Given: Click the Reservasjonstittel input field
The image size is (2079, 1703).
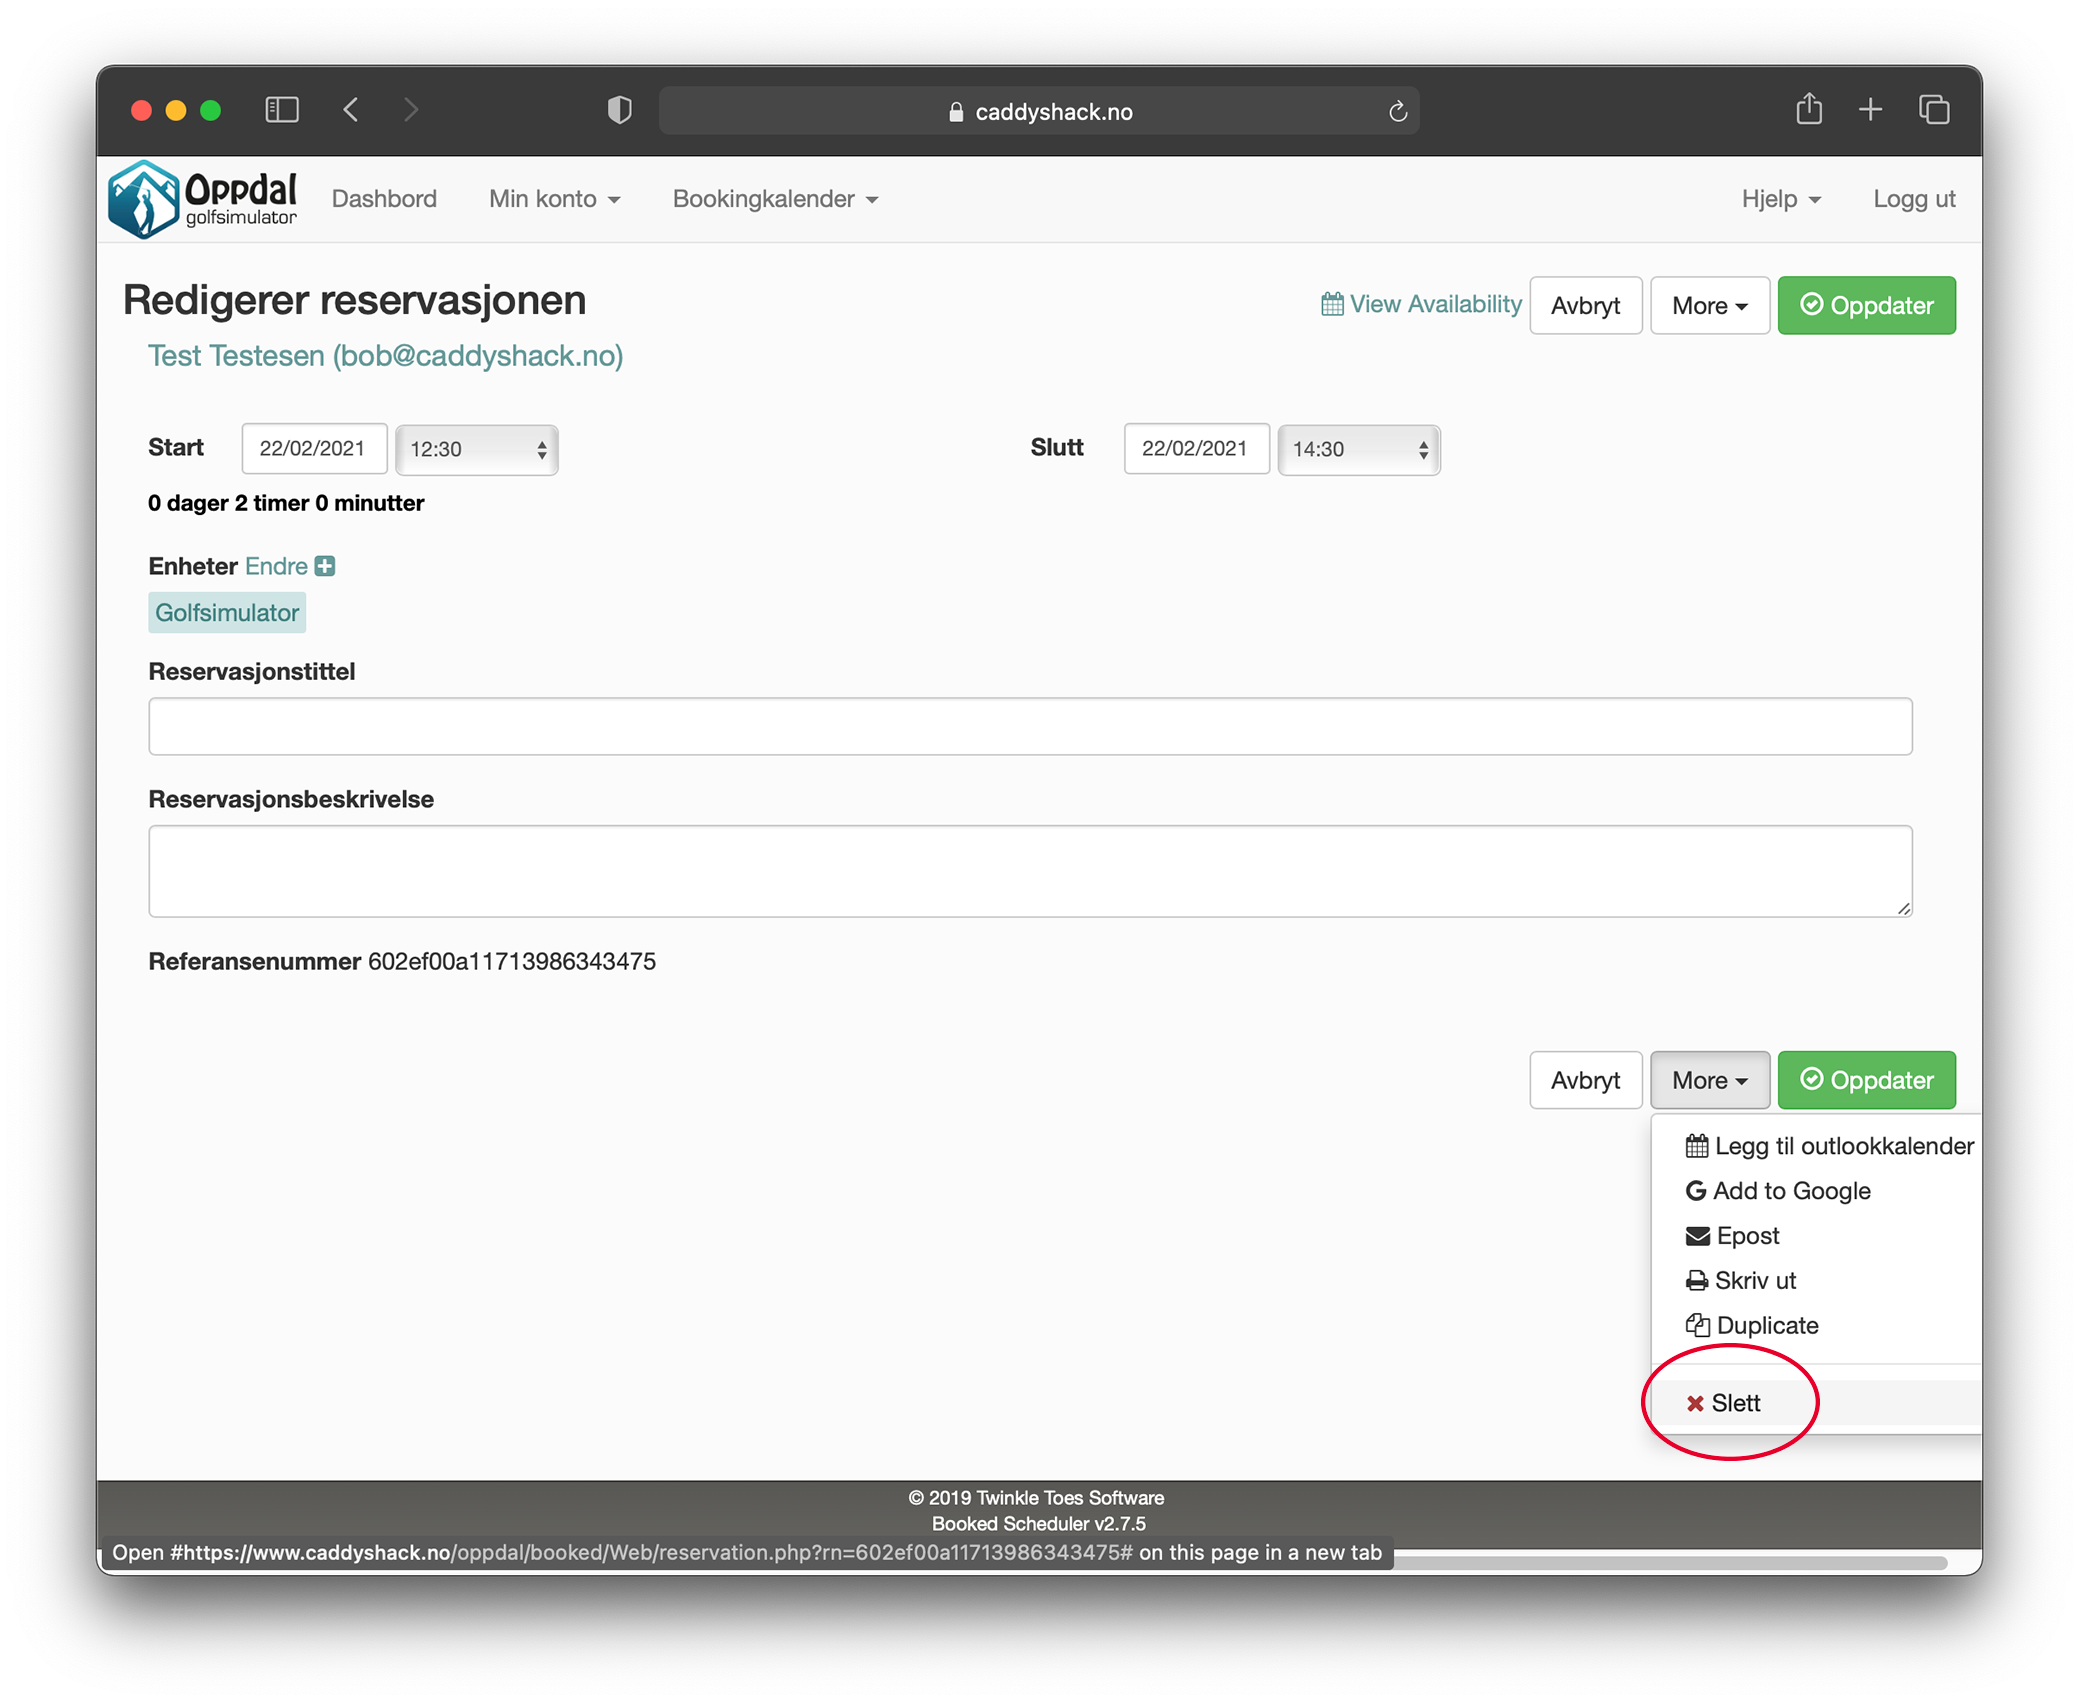Looking at the screenshot, I should tap(1029, 726).
